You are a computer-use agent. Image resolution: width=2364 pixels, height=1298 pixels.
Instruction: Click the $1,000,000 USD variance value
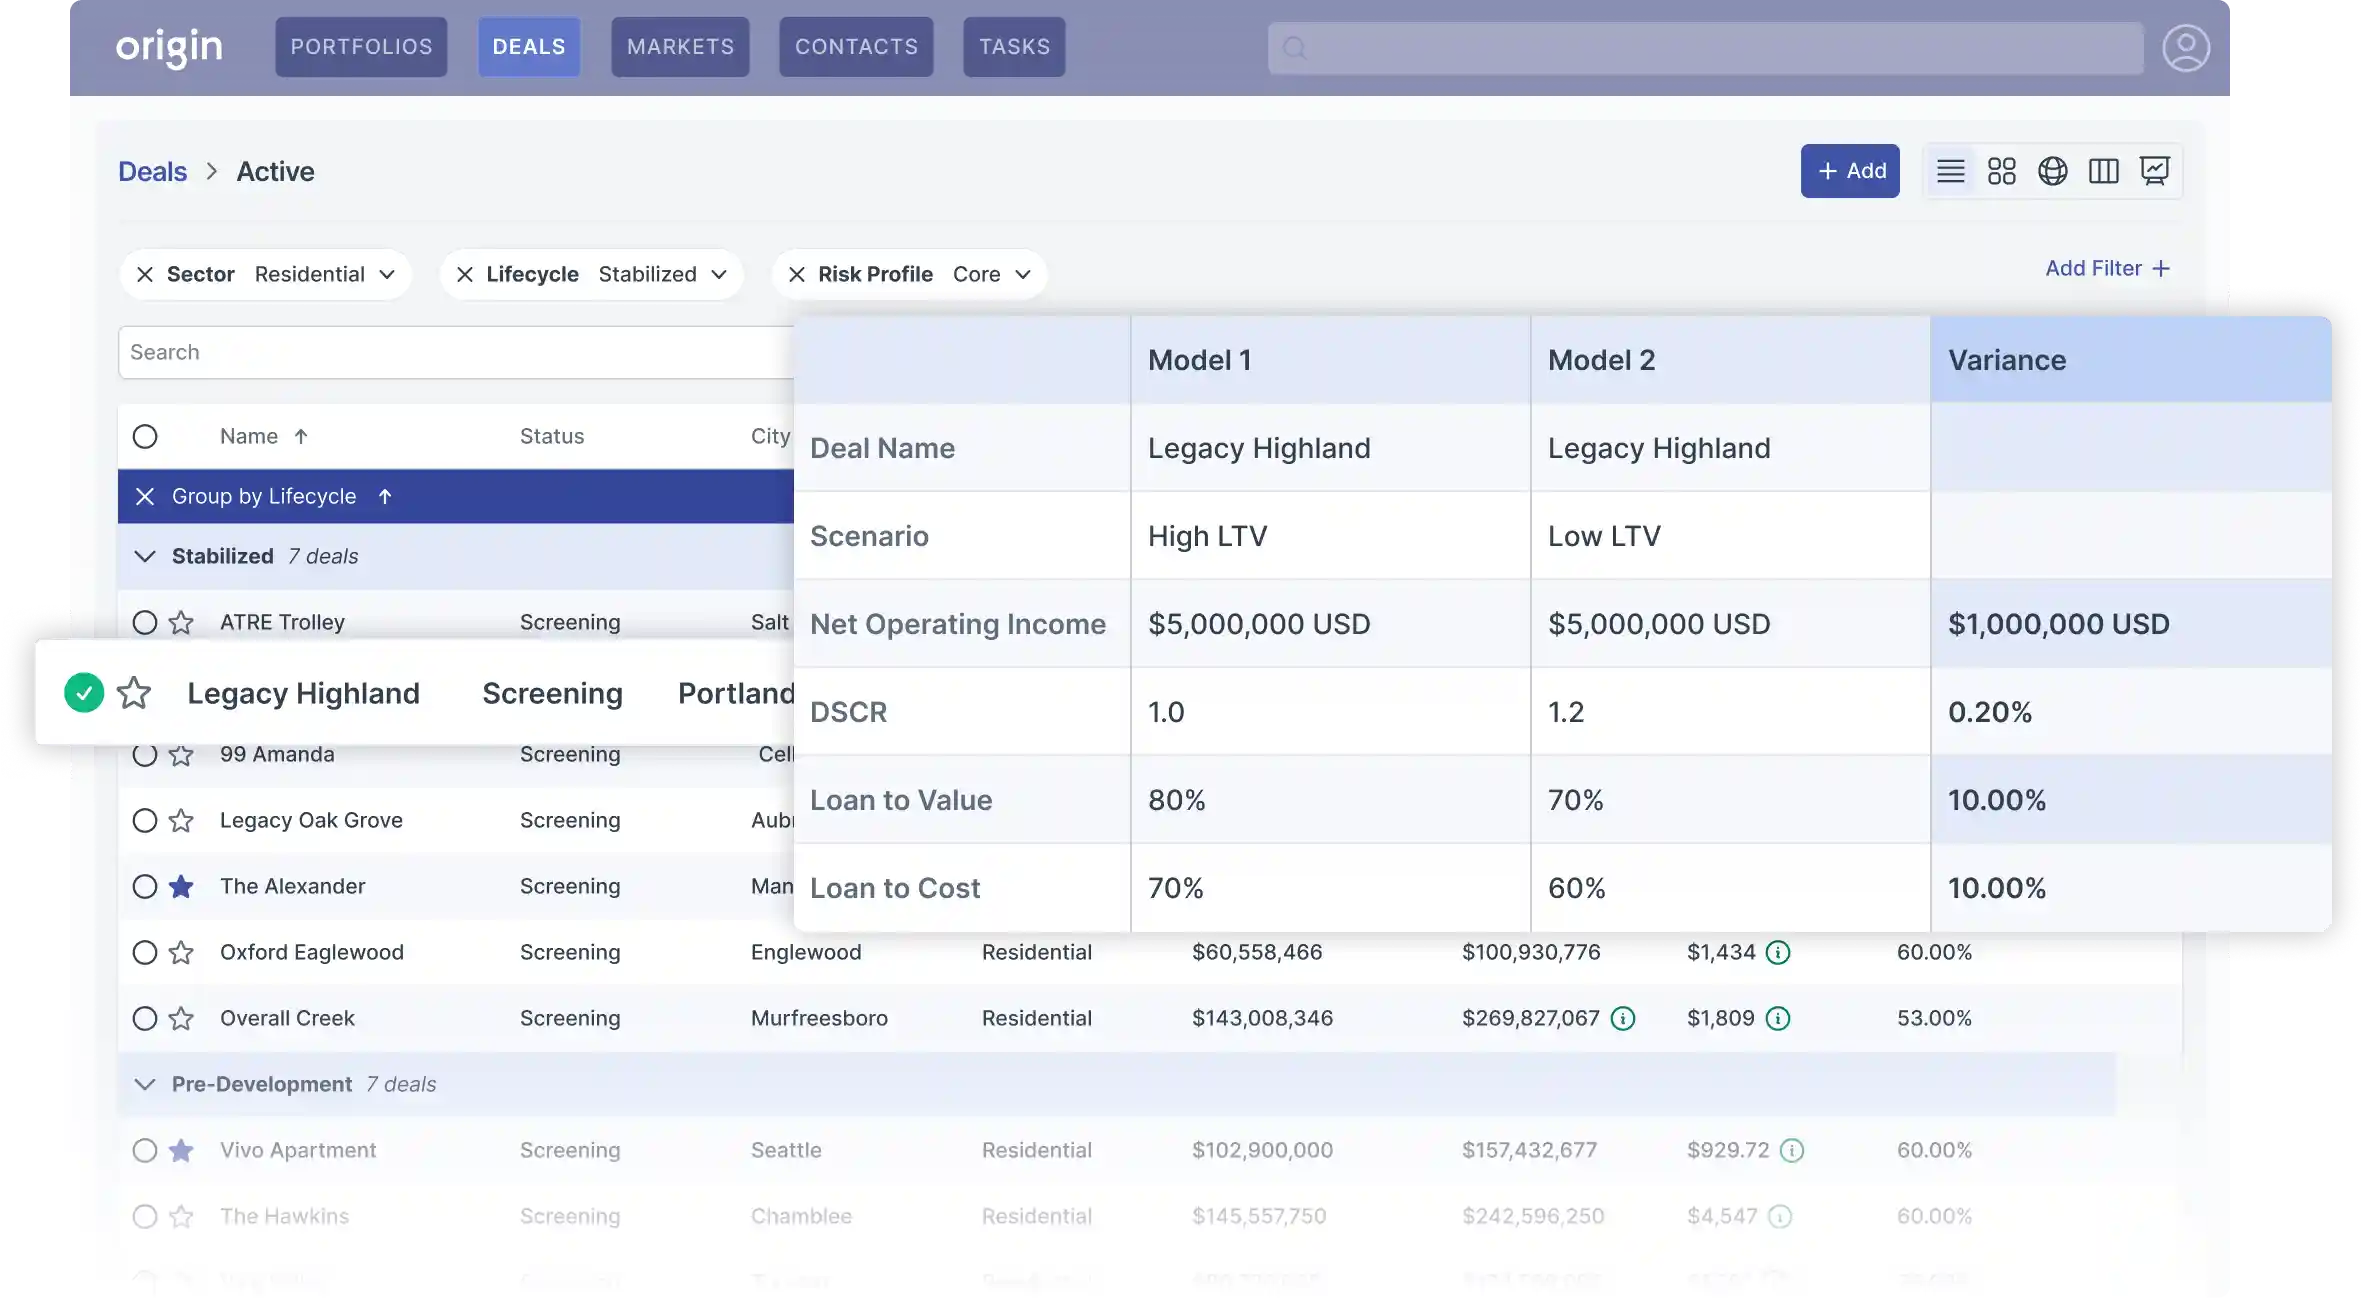pos(2059,624)
